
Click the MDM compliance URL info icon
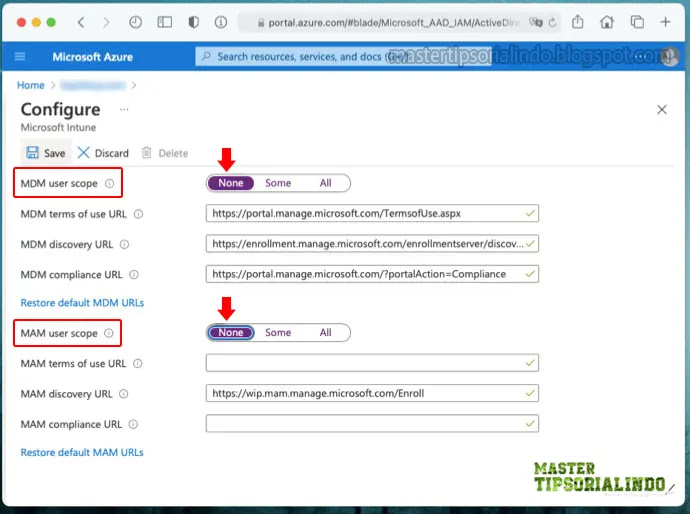tap(134, 275)
